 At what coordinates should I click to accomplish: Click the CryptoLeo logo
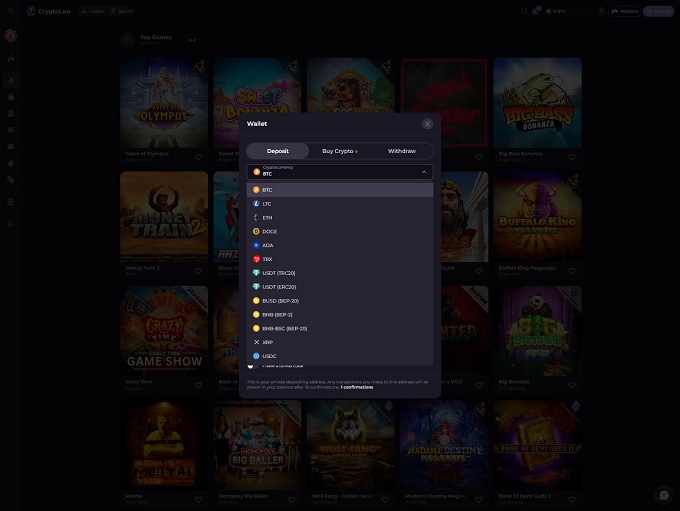click(x=49, y=11)
